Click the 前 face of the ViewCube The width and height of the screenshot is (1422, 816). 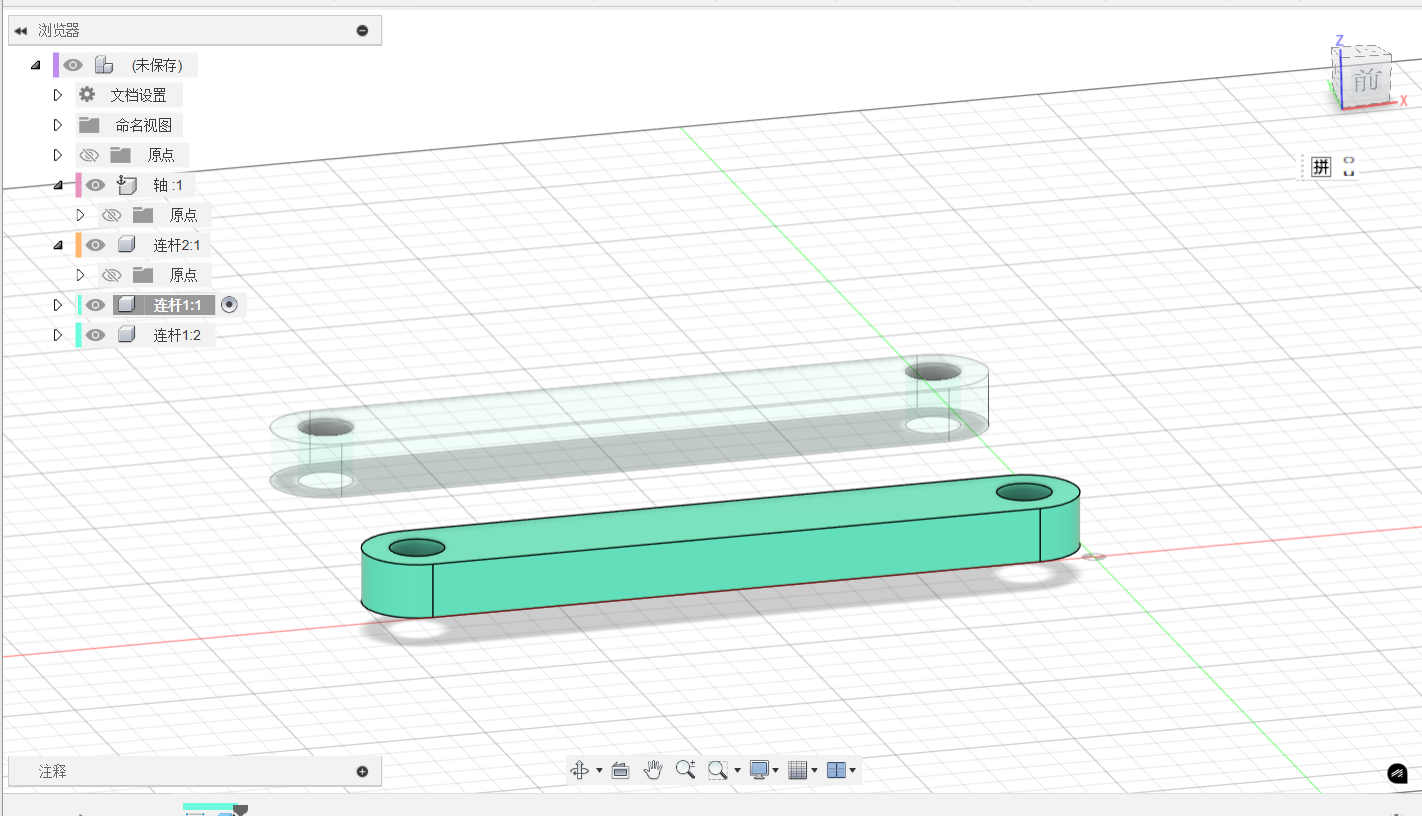pos(1366,82)
